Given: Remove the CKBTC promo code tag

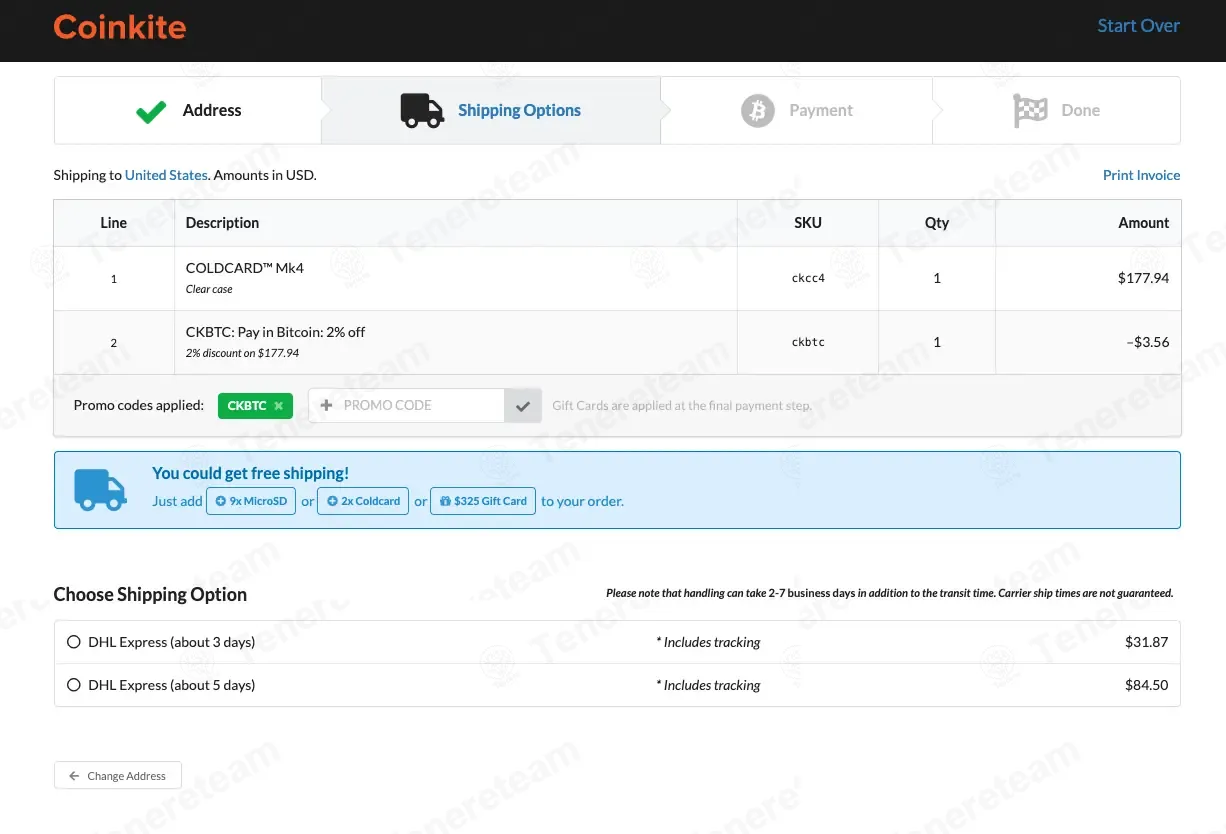Looking at the screenshot, I should [x=279, y=406].
